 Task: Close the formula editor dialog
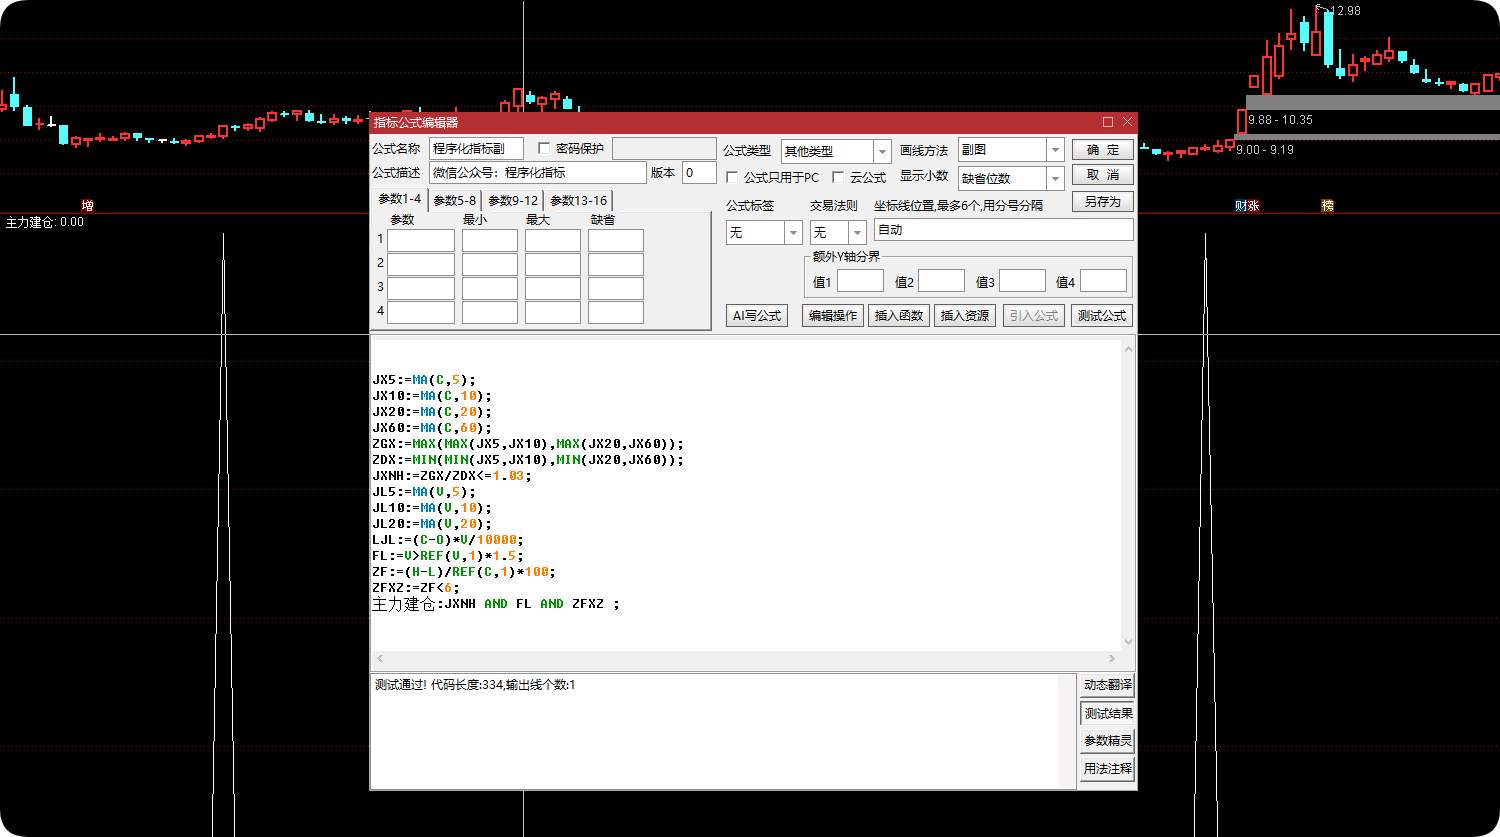[1128, 122]
